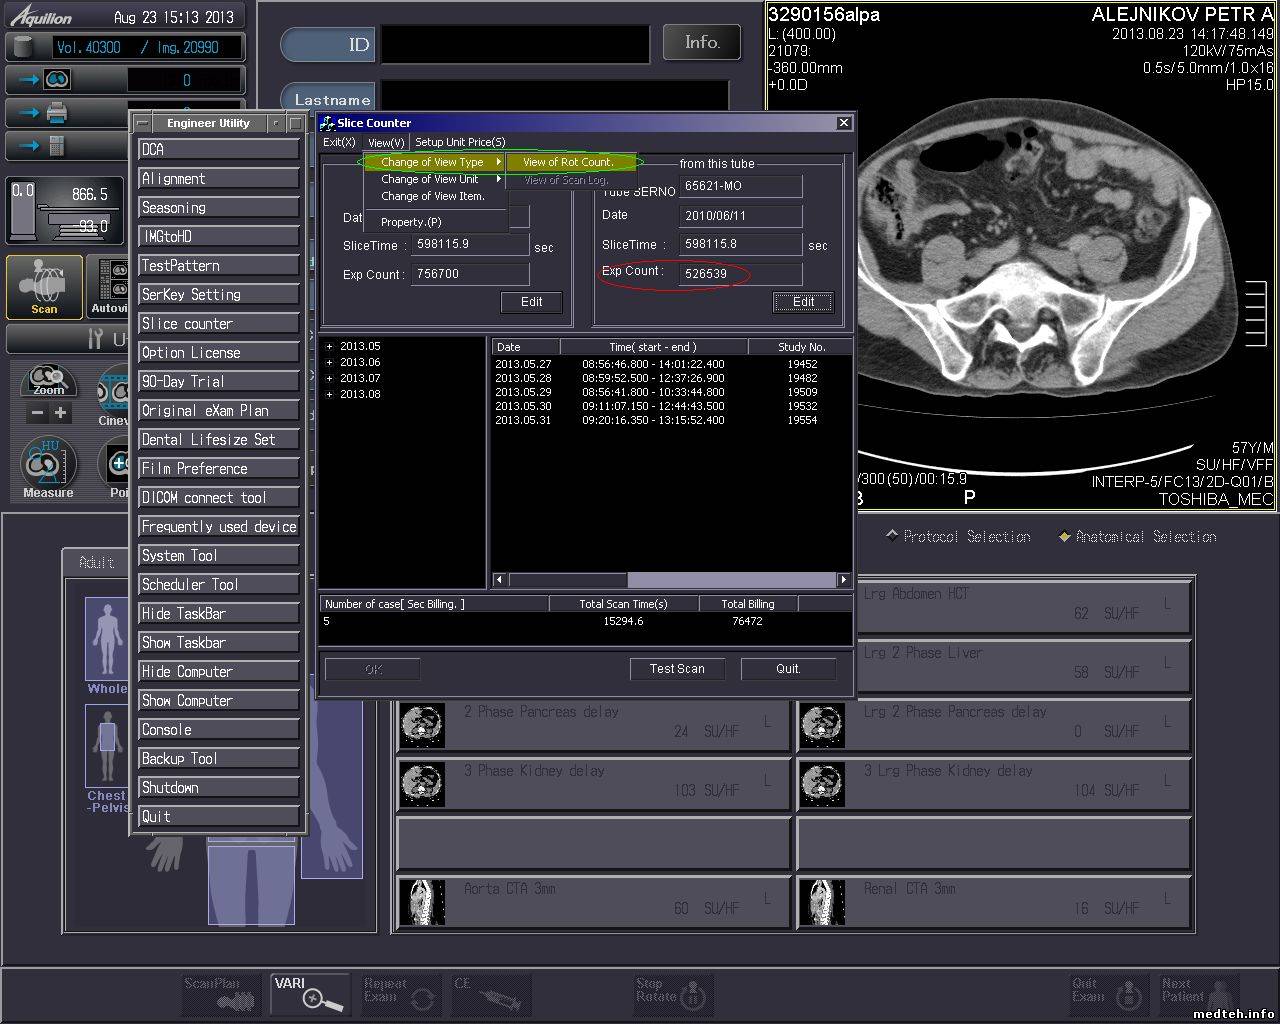Open the Change of View Unit submenu
This screenshot has height=1024, width=1280.
point(430,179)
